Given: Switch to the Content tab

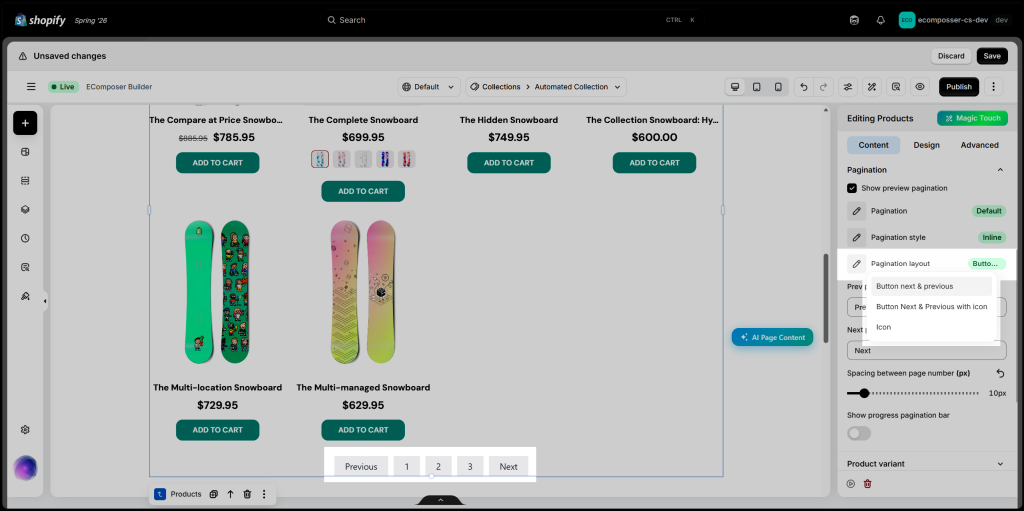Looking at the screenshot, I should tap(873, 145).
